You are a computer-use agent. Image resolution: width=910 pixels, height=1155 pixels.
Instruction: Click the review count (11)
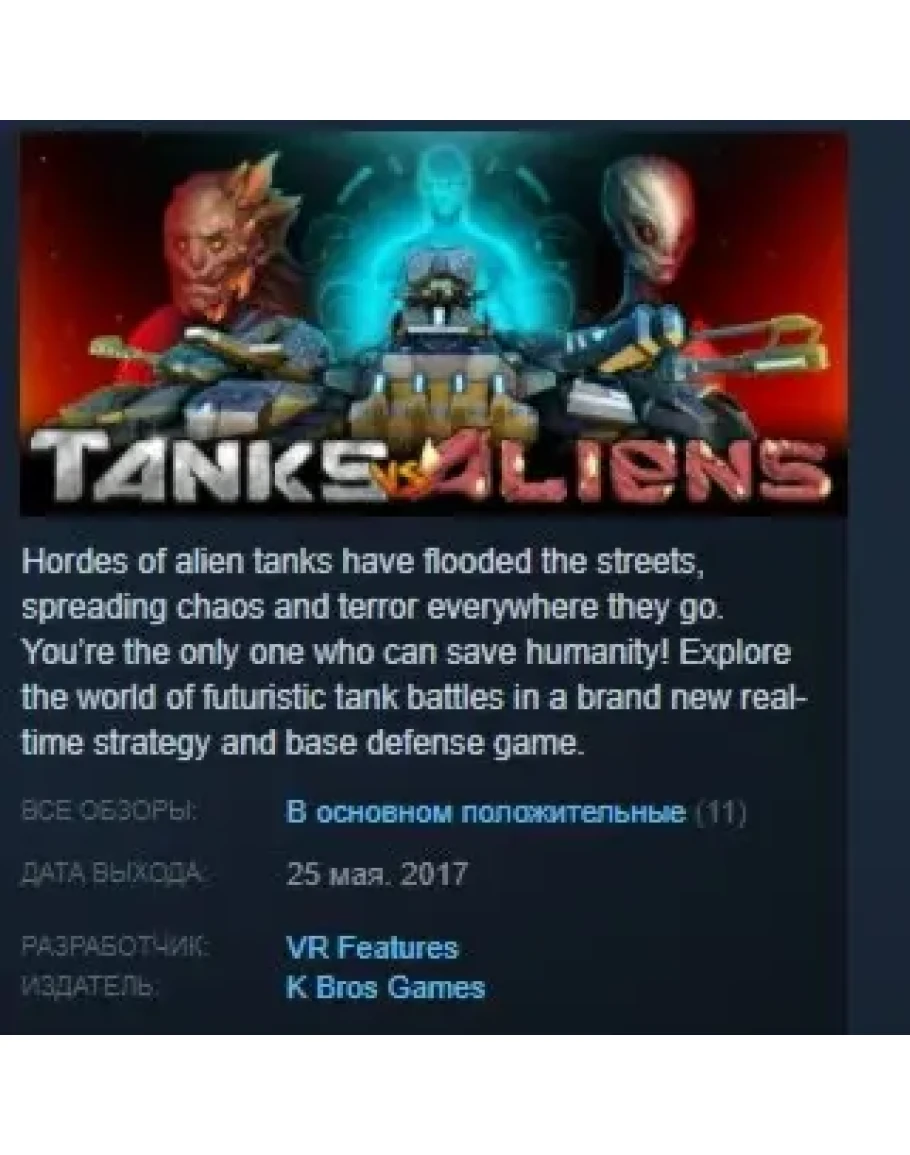pos(721,812)
